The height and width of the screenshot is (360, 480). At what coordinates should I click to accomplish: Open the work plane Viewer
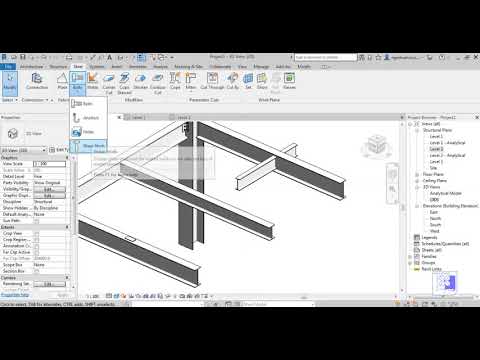(289, 81)
